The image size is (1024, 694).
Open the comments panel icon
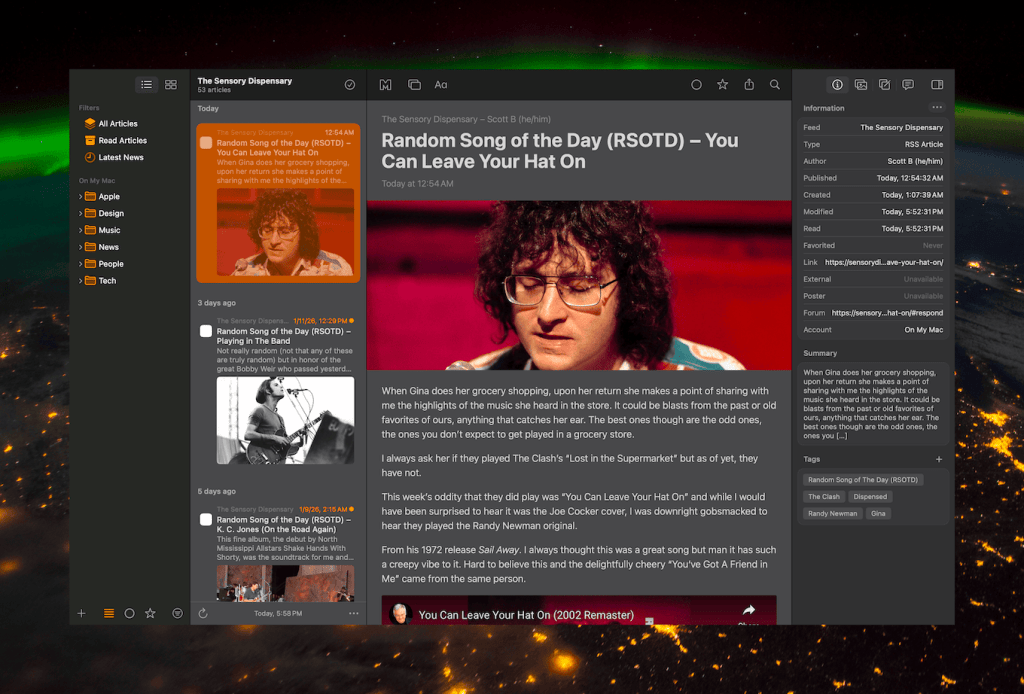click(910, 85)
